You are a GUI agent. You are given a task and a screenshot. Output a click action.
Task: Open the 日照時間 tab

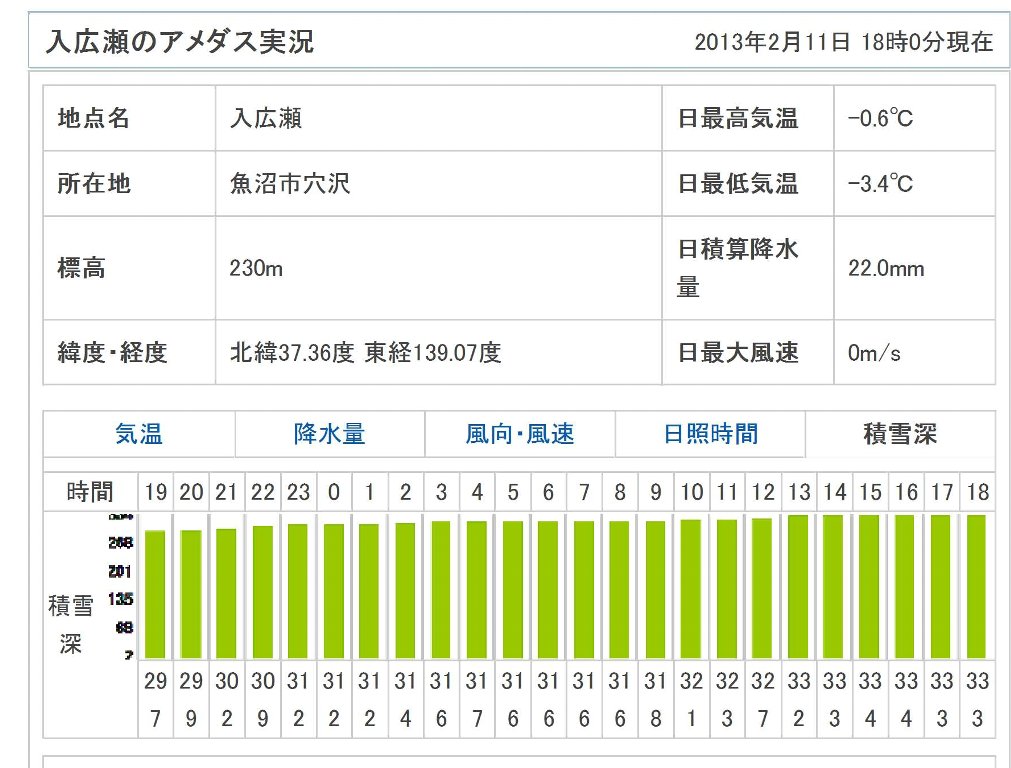click(x=710, y=434)
